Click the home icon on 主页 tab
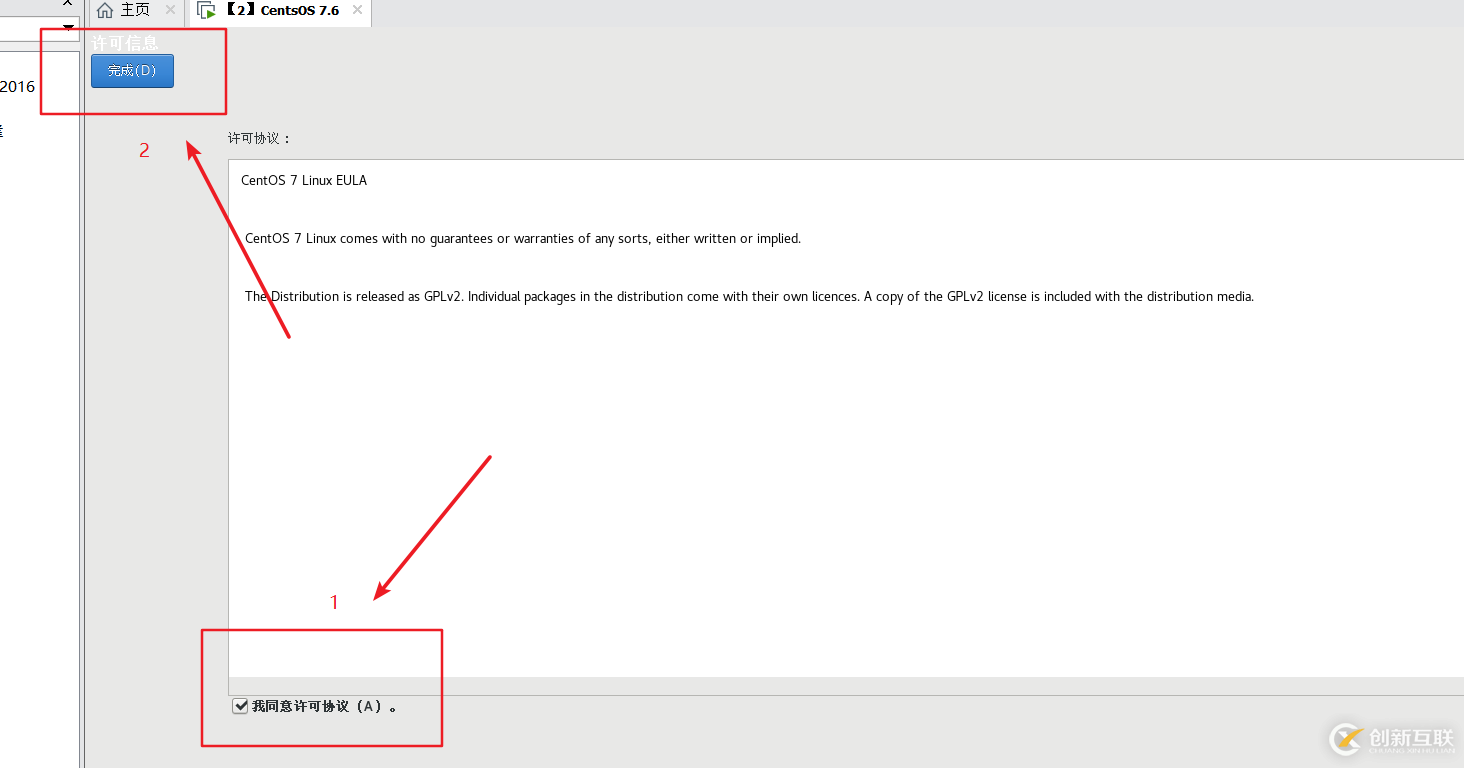1464x768 pixels. pos(105,10)
